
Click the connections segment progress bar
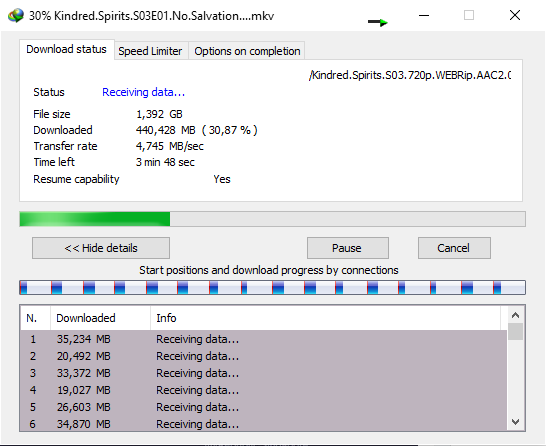pos(272,288)
